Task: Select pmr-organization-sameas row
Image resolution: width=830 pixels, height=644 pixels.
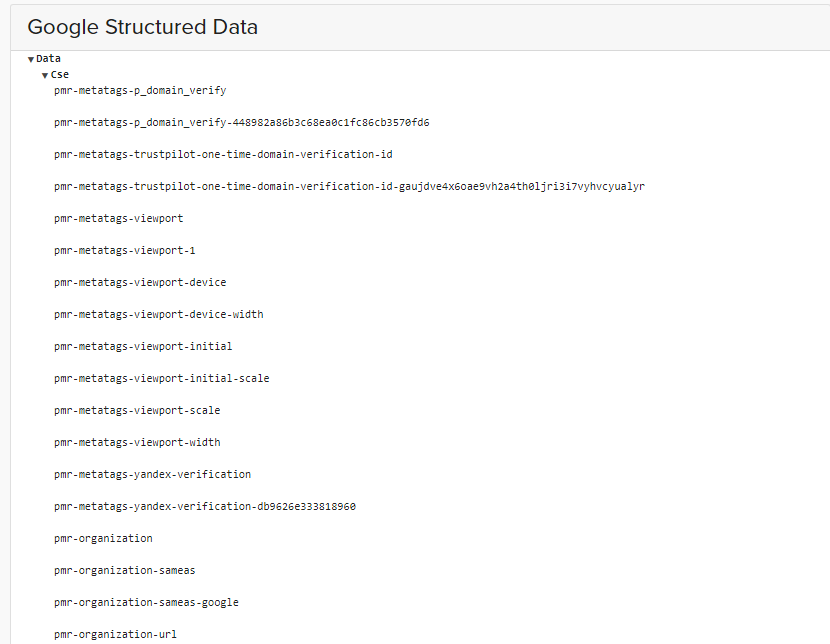Action: (x=124, y=570)
